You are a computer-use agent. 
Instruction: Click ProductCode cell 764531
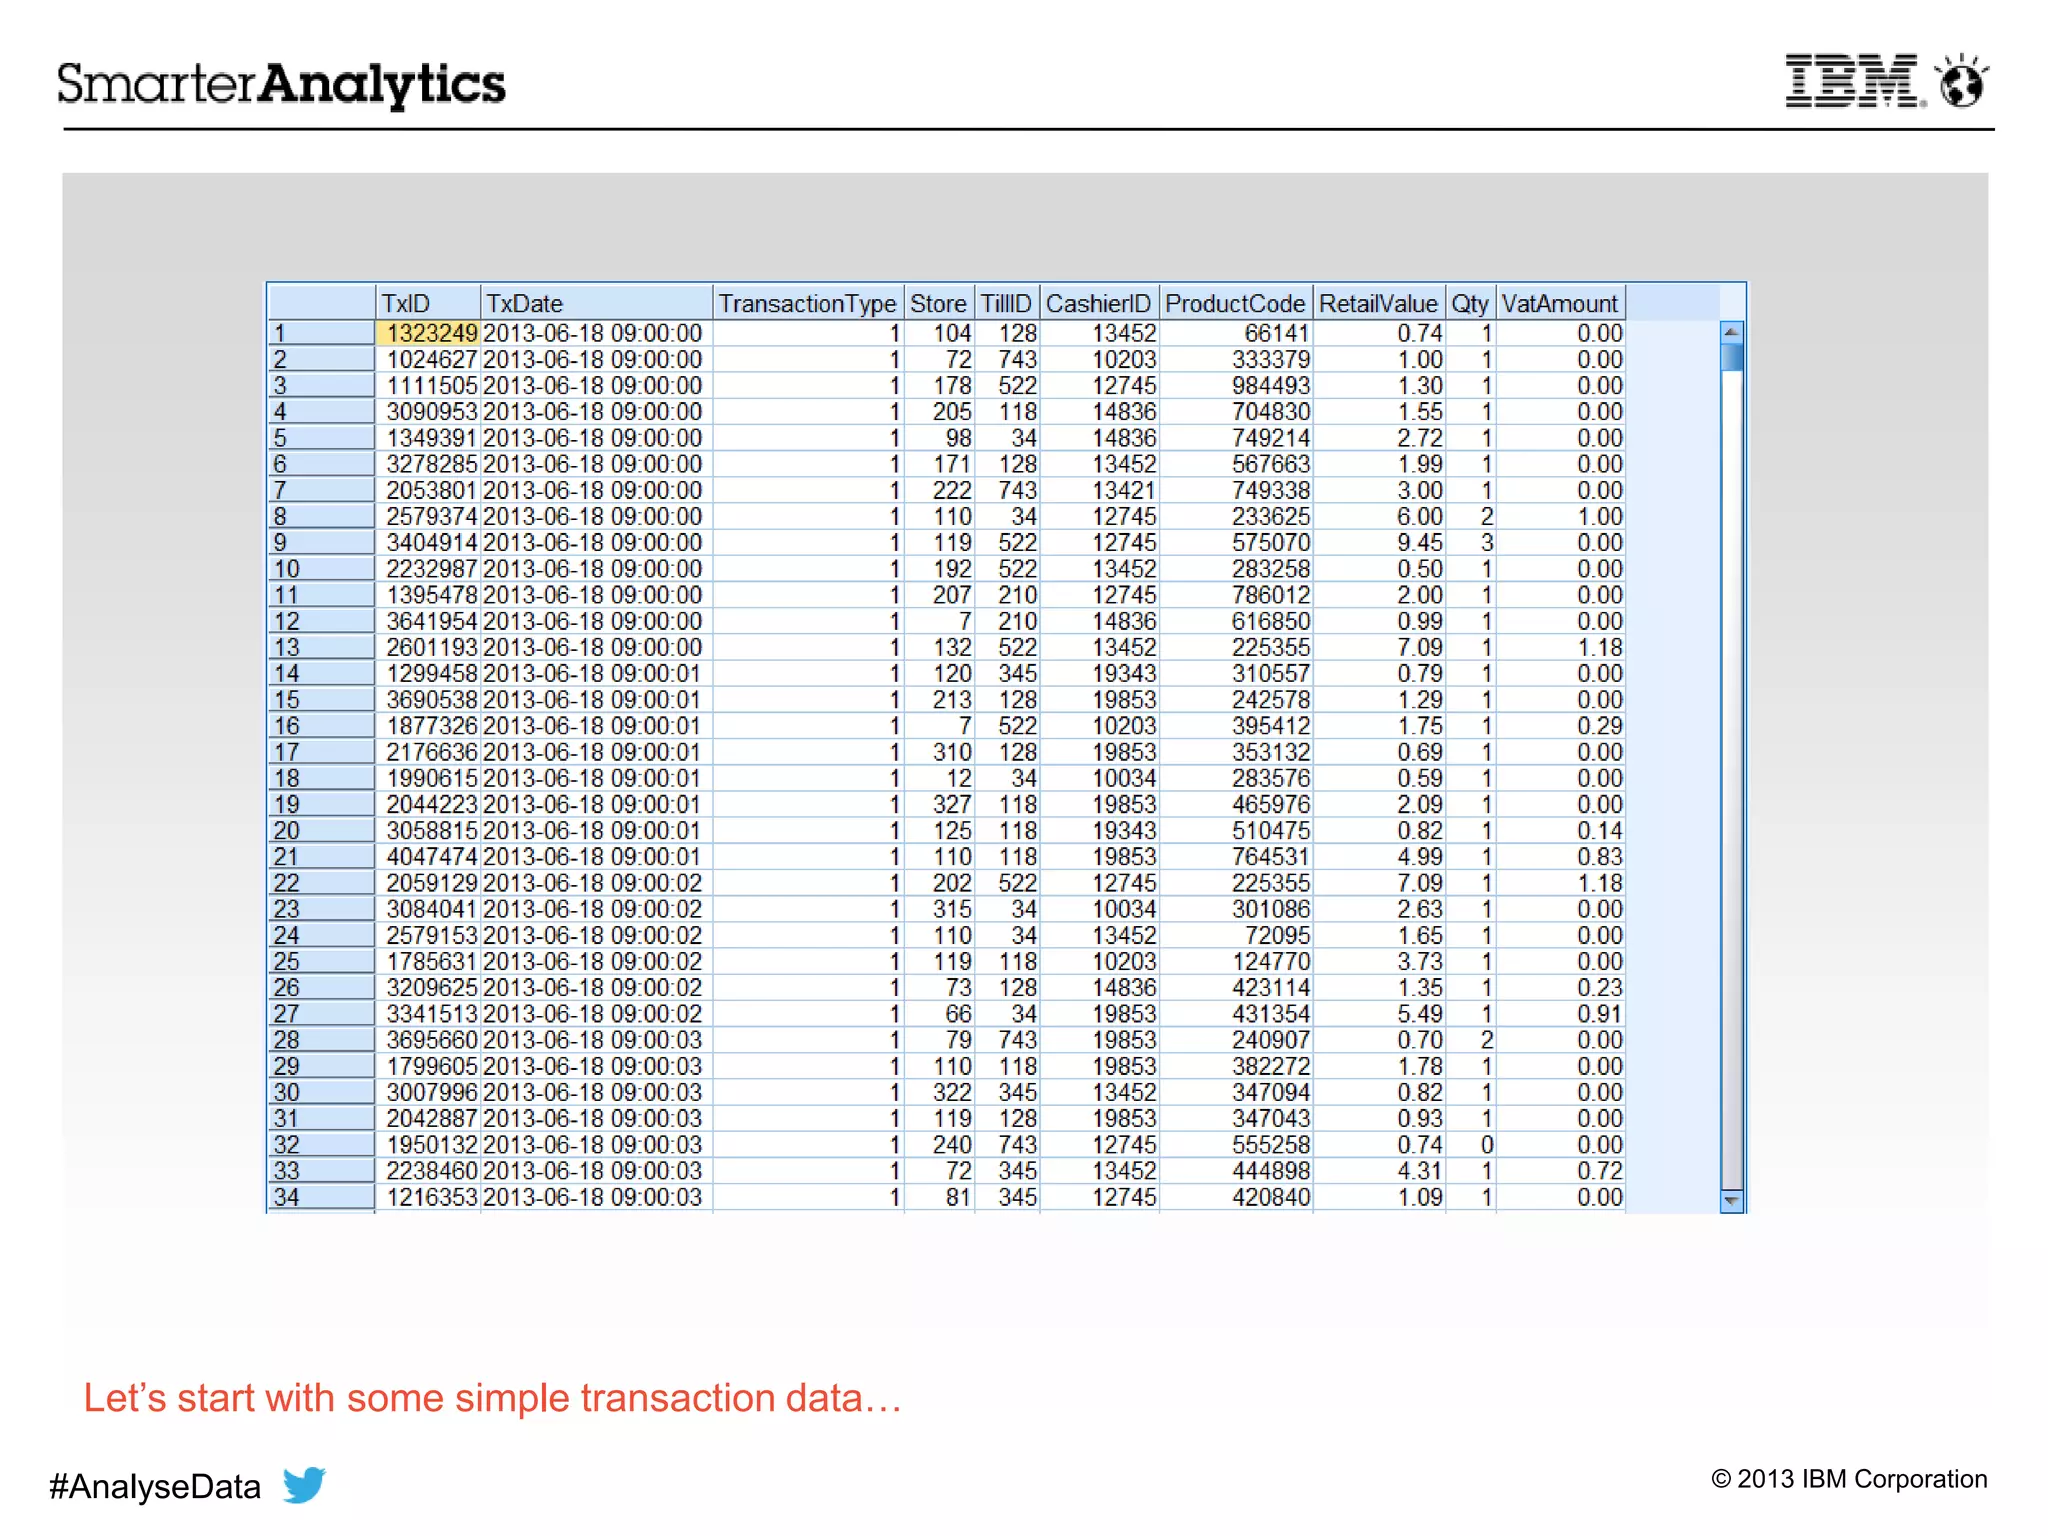coord(1236,857)
